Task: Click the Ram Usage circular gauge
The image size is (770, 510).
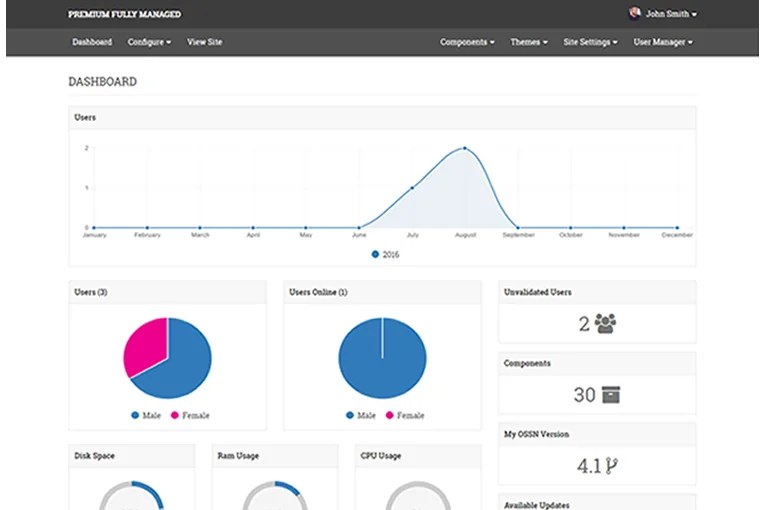Action: 275,497
